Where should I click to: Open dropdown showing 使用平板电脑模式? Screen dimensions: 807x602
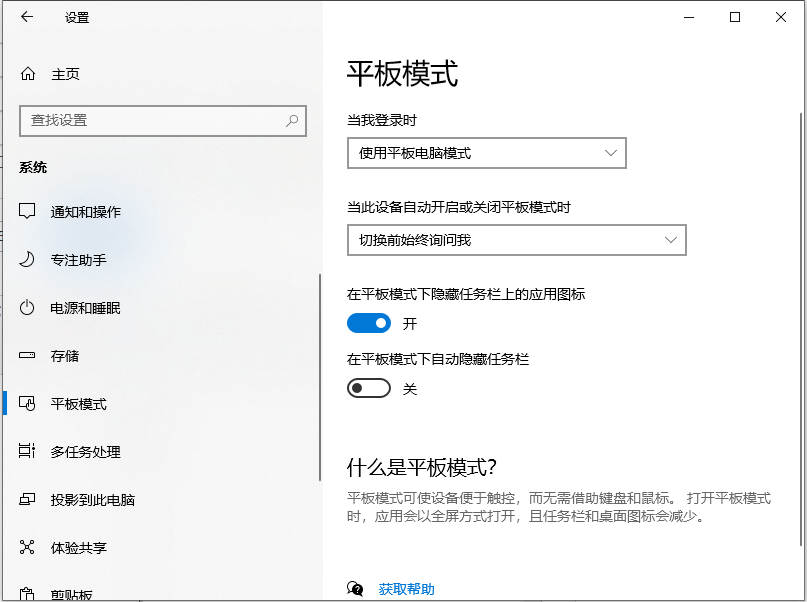(487, 153)
